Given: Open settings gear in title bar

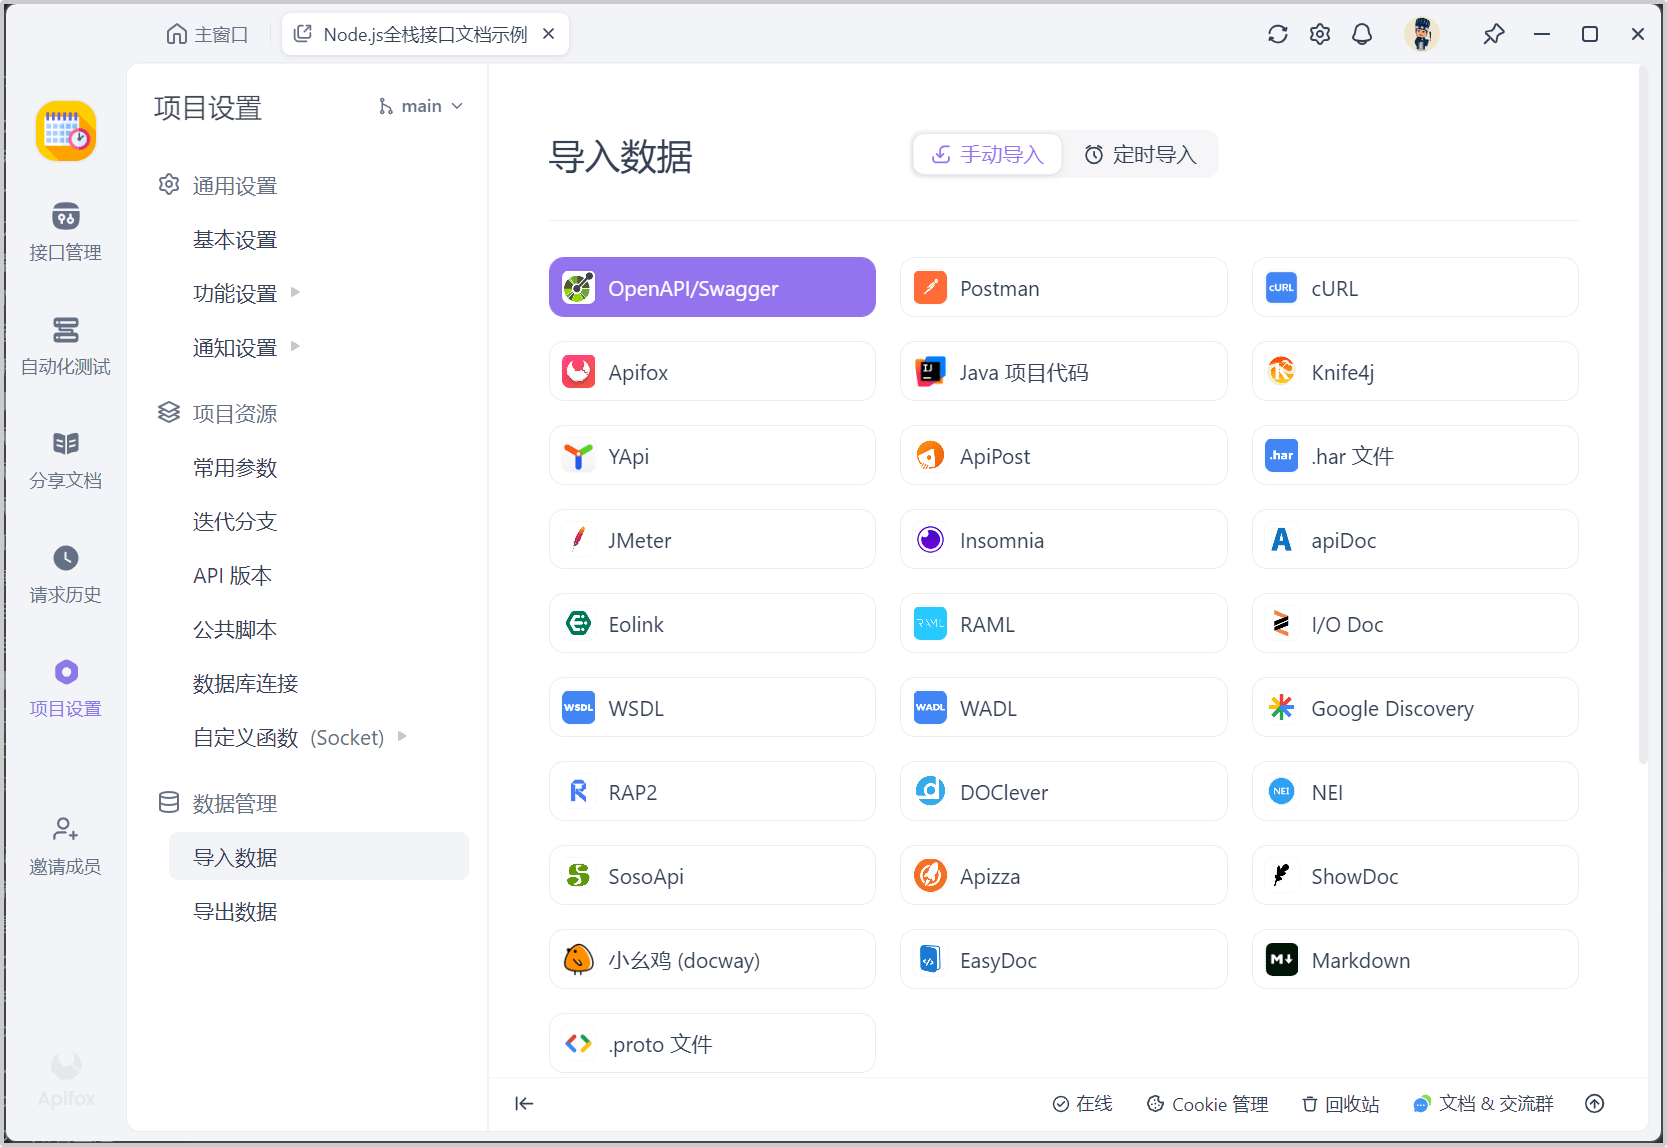Looking at the screenshot, I should coord(1320,34).
